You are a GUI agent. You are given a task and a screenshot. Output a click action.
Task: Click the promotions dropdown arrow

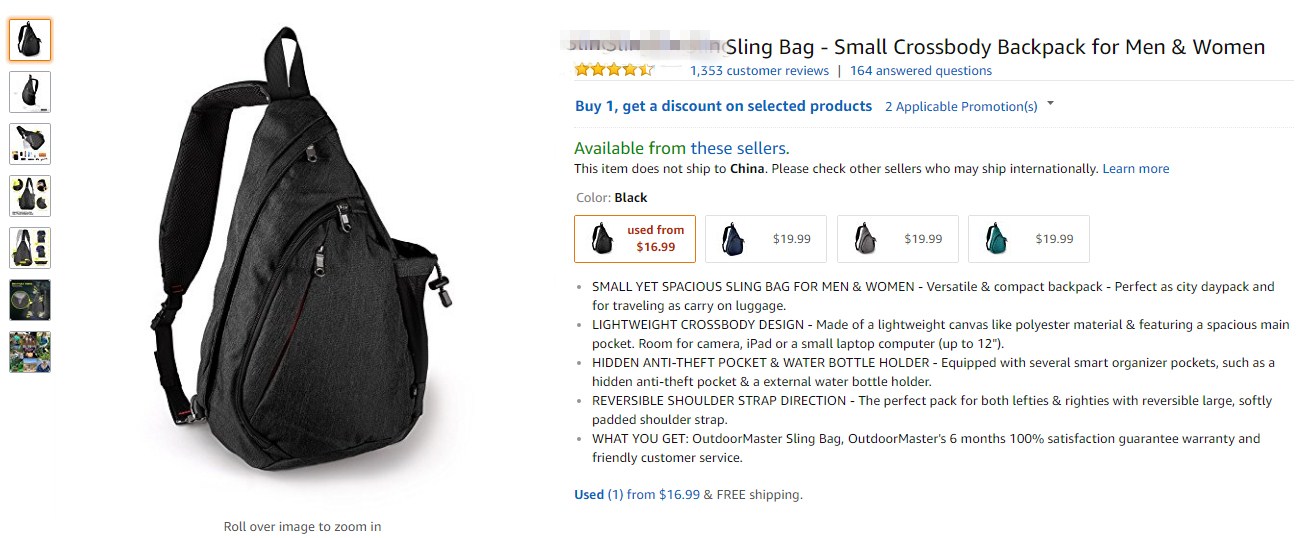(x=1050, y=105)
